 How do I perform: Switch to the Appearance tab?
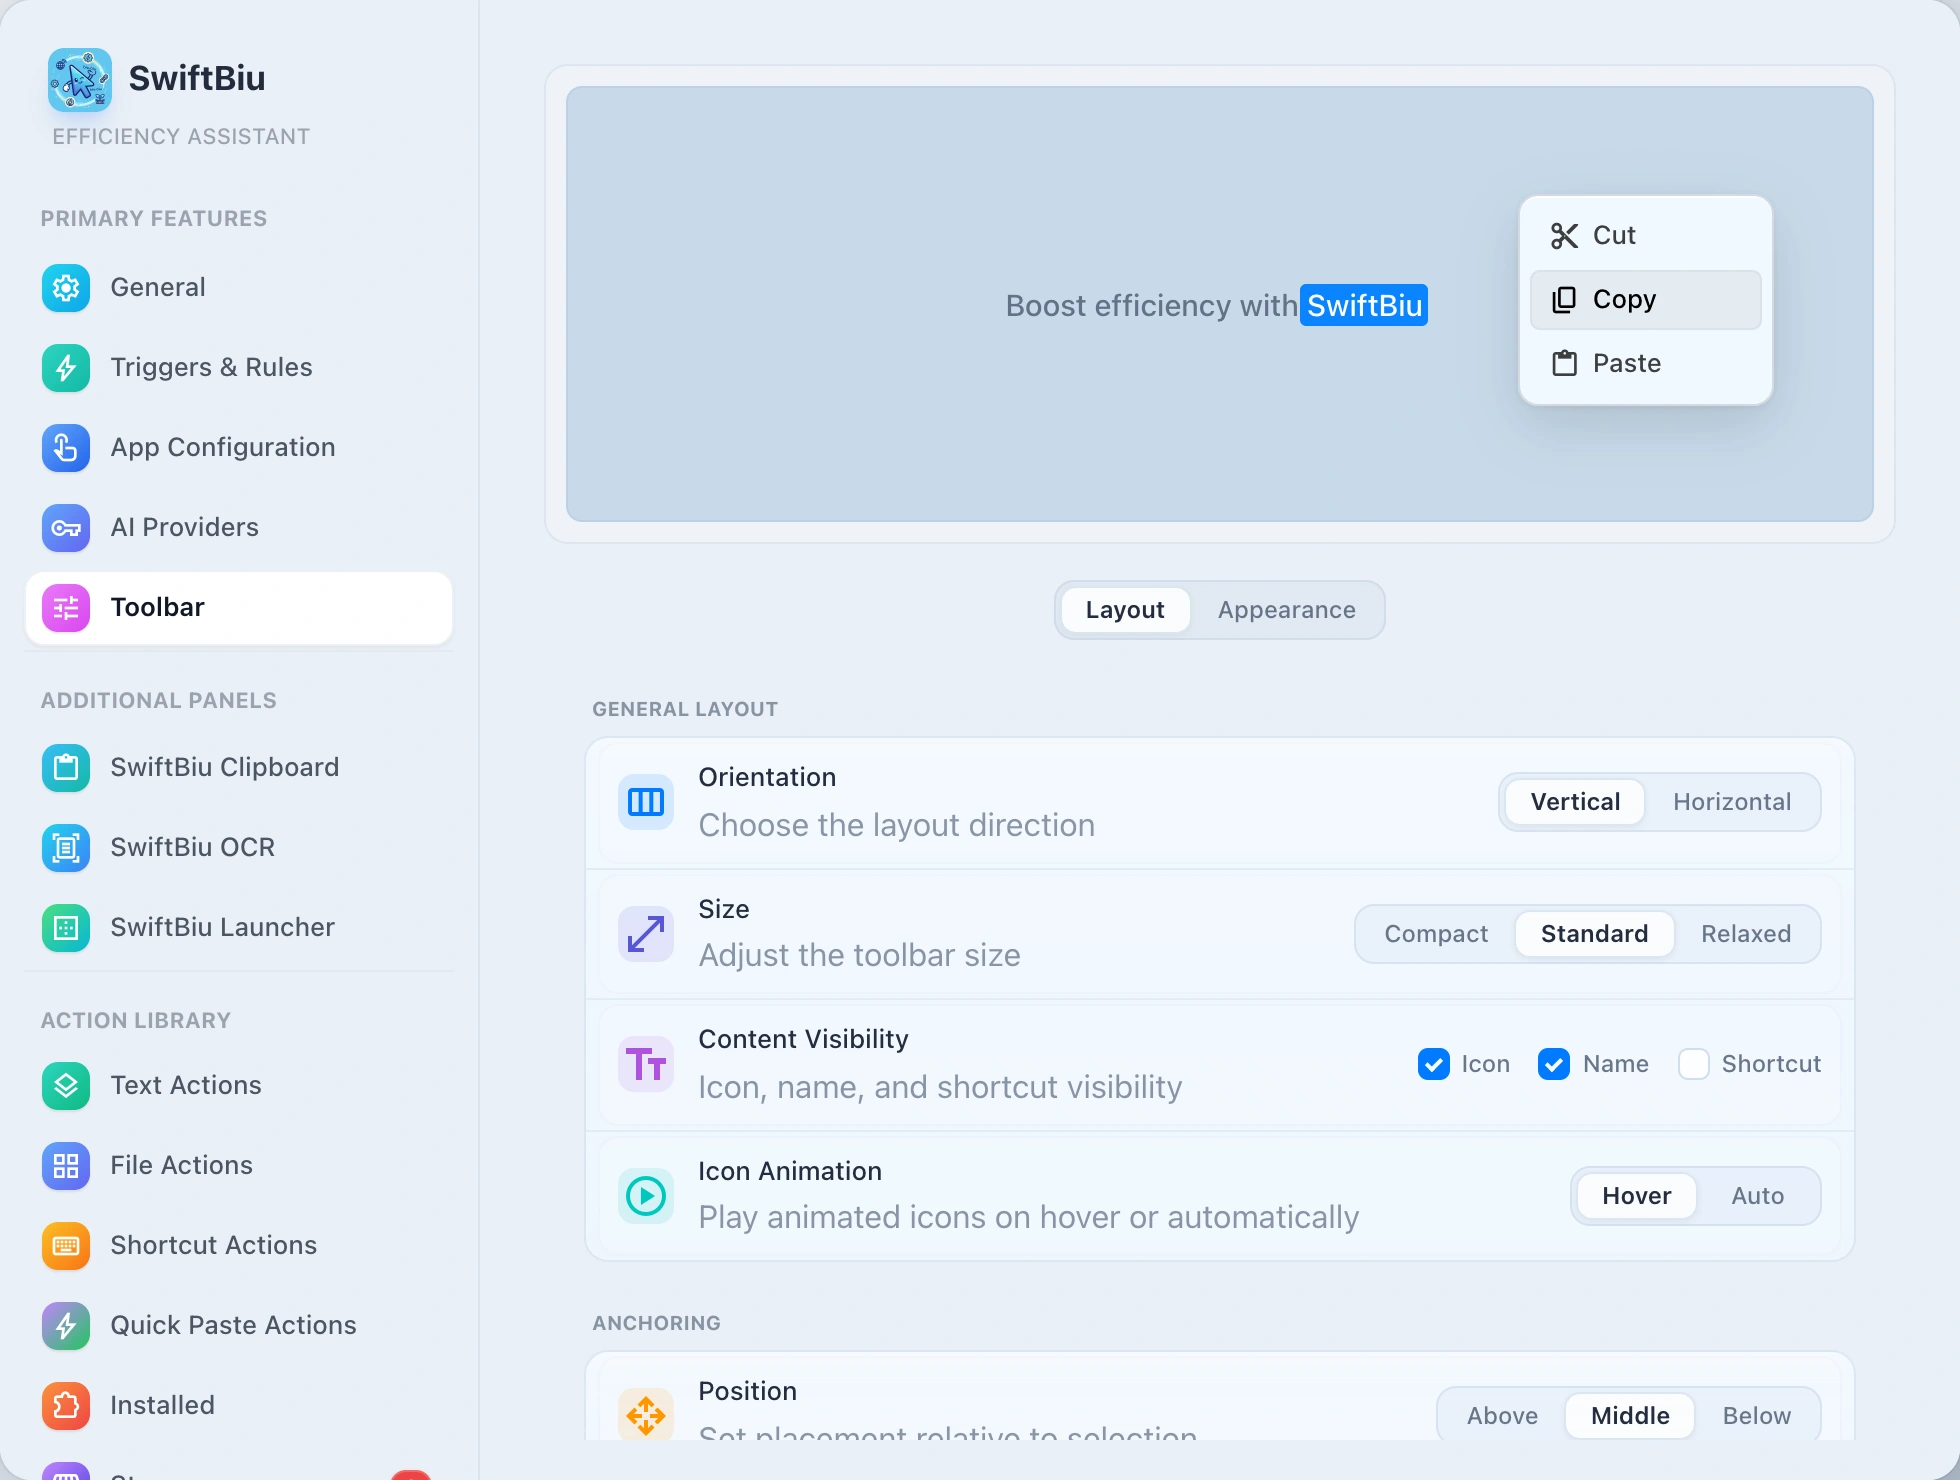click(x=1287, y=610)
